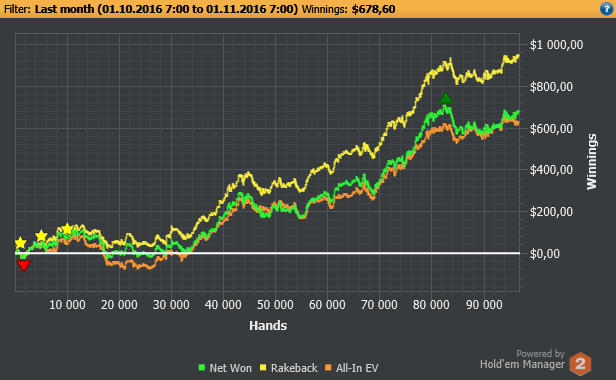Click the $400,00 axis label
This screenshot has height=380, width=616.
click(x=551, y=170)
